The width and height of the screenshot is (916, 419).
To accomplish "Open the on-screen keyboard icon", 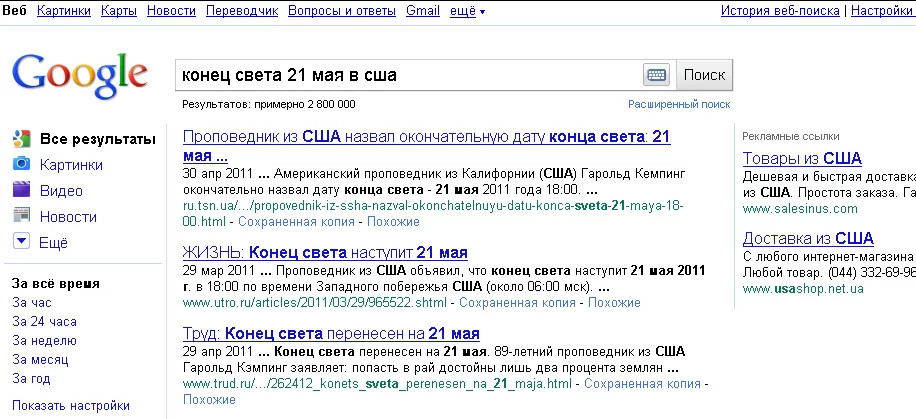I will pyautogui.click(x=657, y=75).
